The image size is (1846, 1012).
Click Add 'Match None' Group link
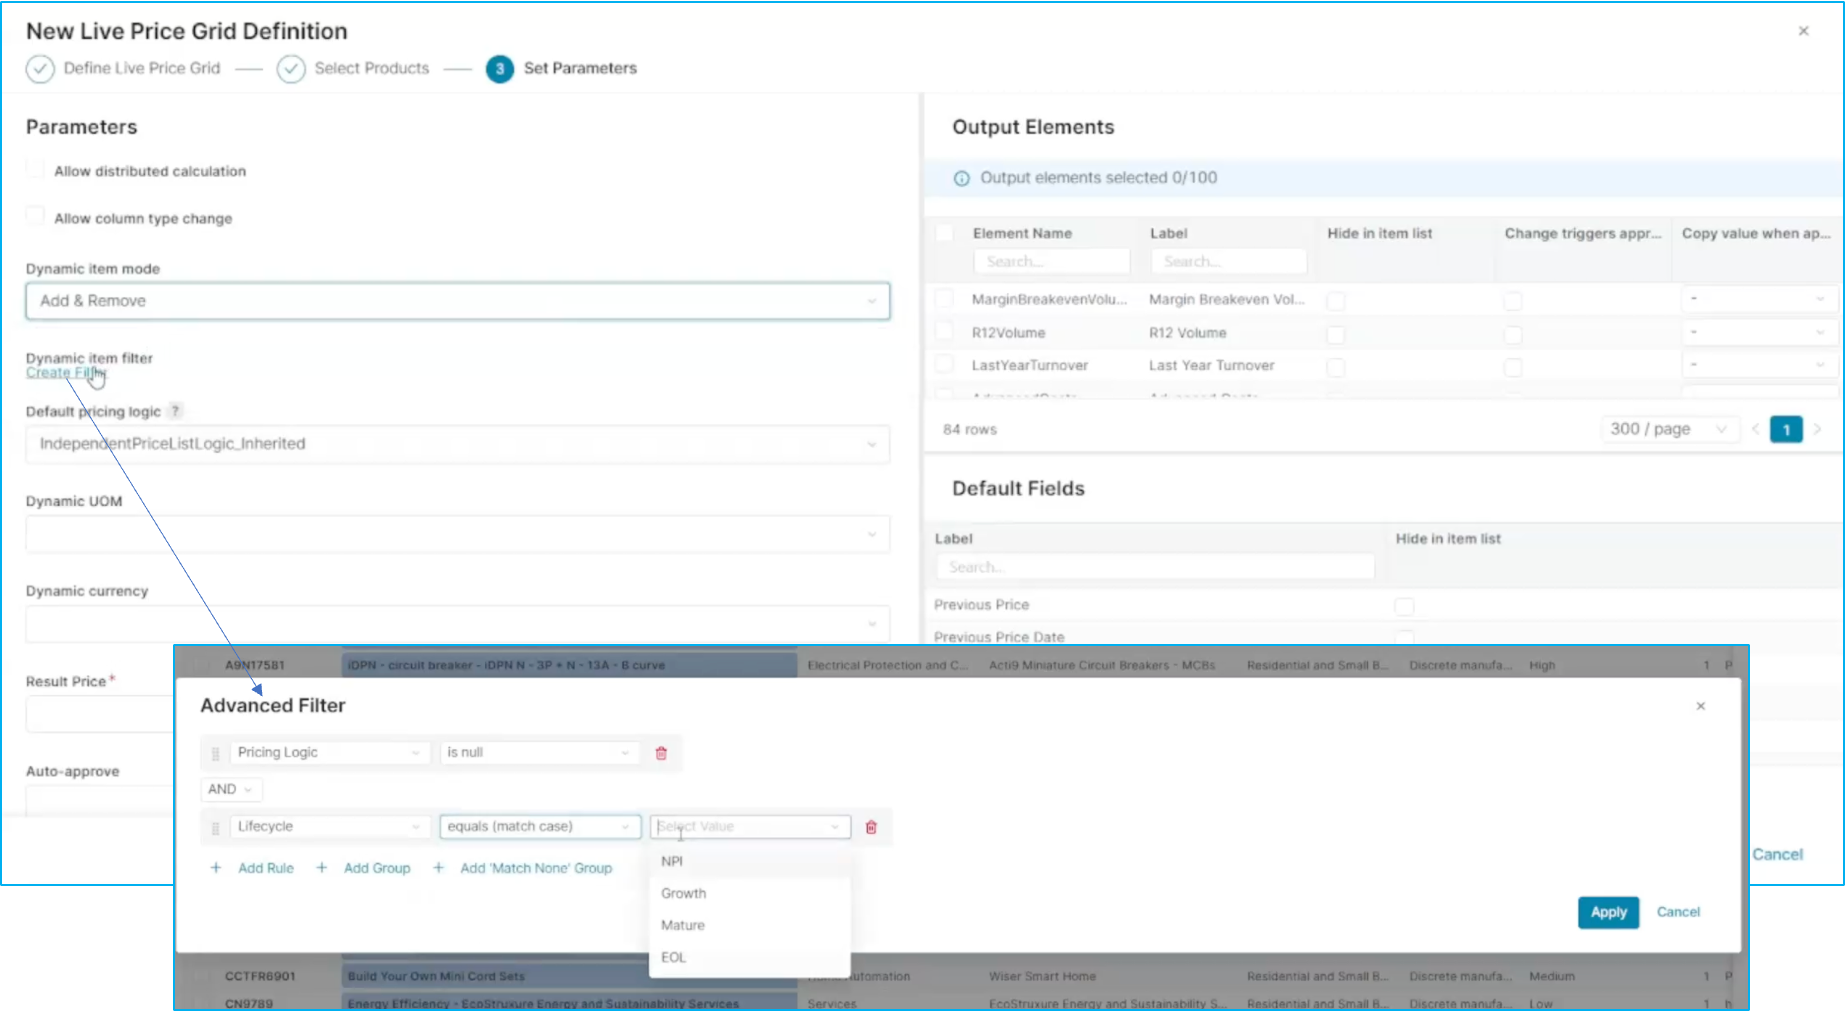point(536,868)
